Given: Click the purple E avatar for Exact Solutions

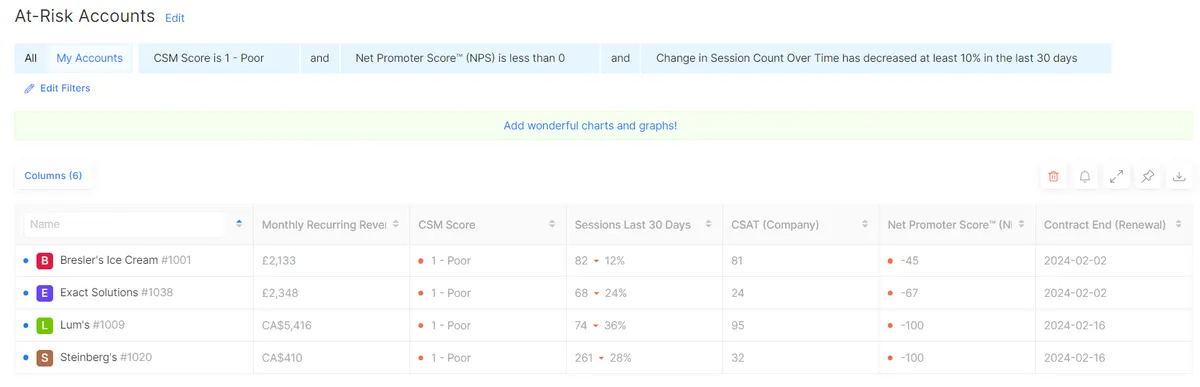Looking at the screenshot, I should [x=44, y=293].
